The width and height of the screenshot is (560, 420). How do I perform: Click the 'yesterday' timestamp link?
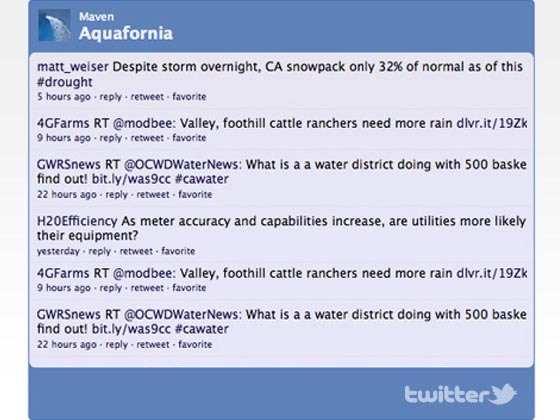point(58,251)
